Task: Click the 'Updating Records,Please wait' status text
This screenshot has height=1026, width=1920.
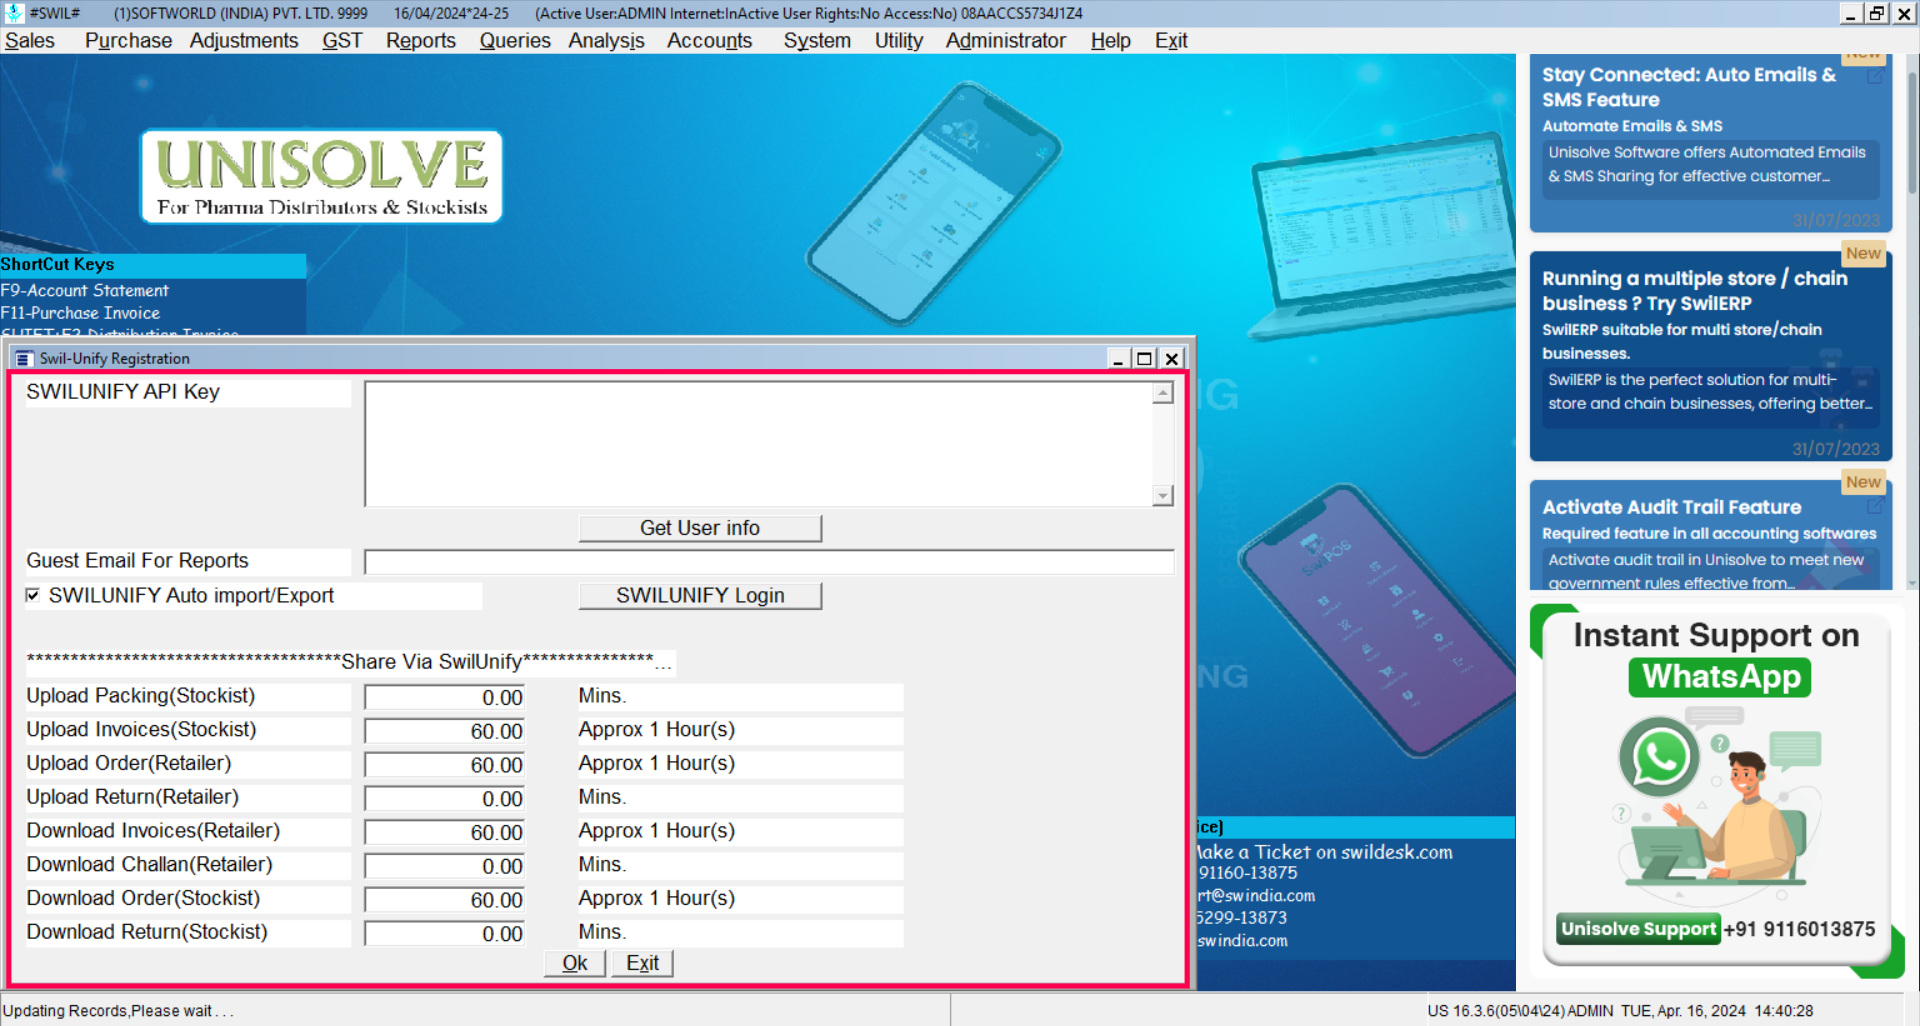Action: click(x=118, y=1011)
